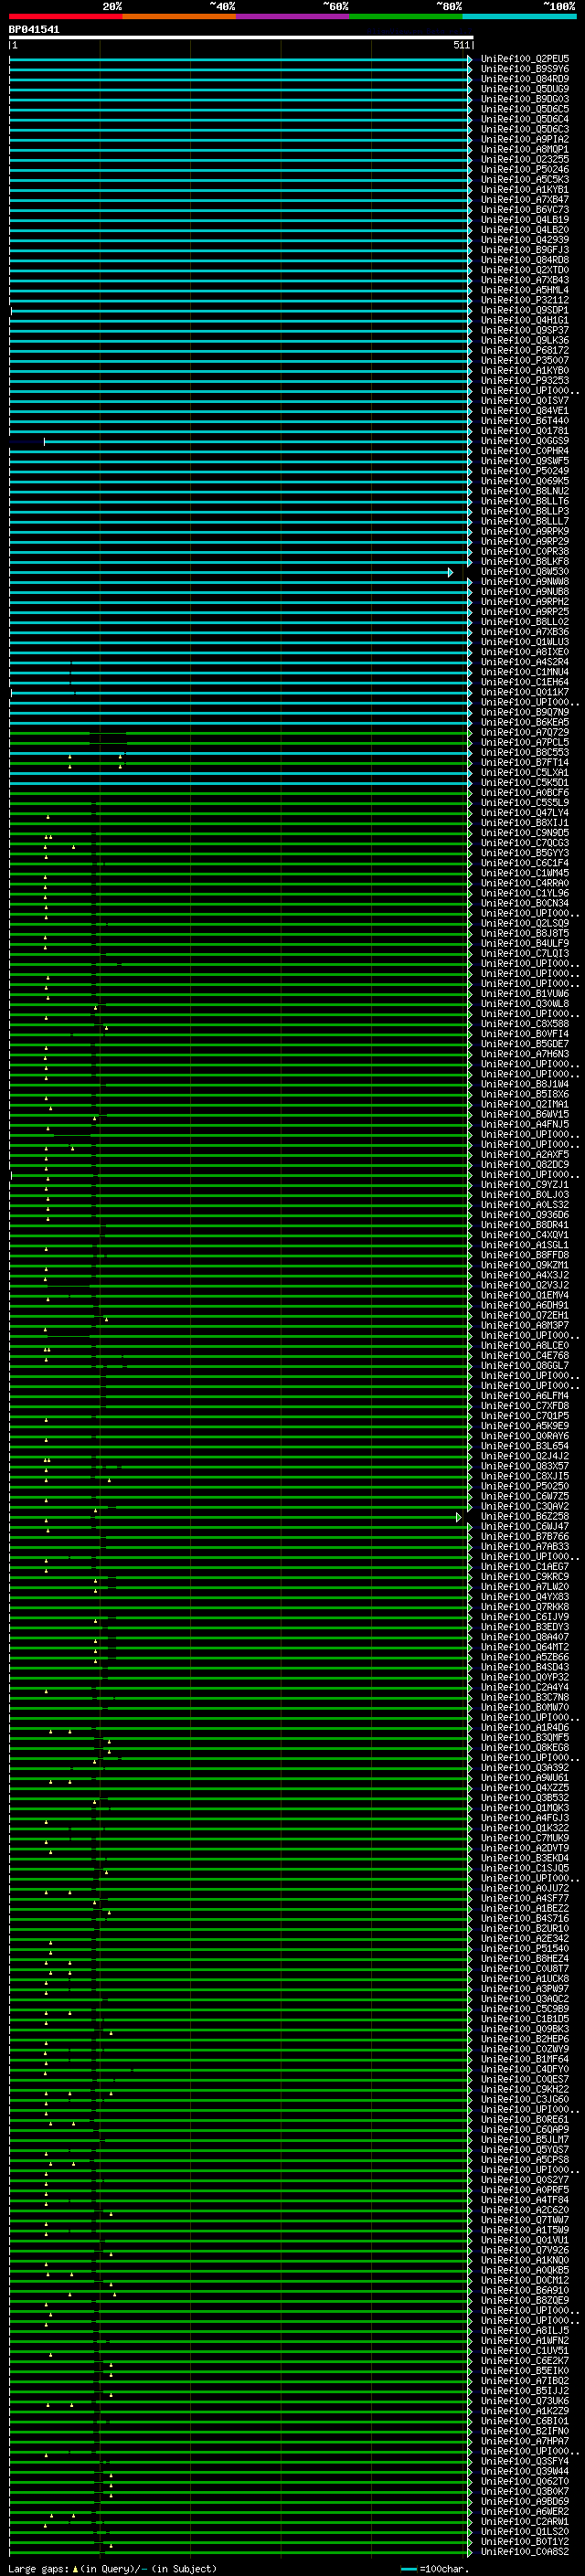585x2576 pixels.
Task: Open hit UniRef100_B9S9Y6
Action: tap(525, 69)
